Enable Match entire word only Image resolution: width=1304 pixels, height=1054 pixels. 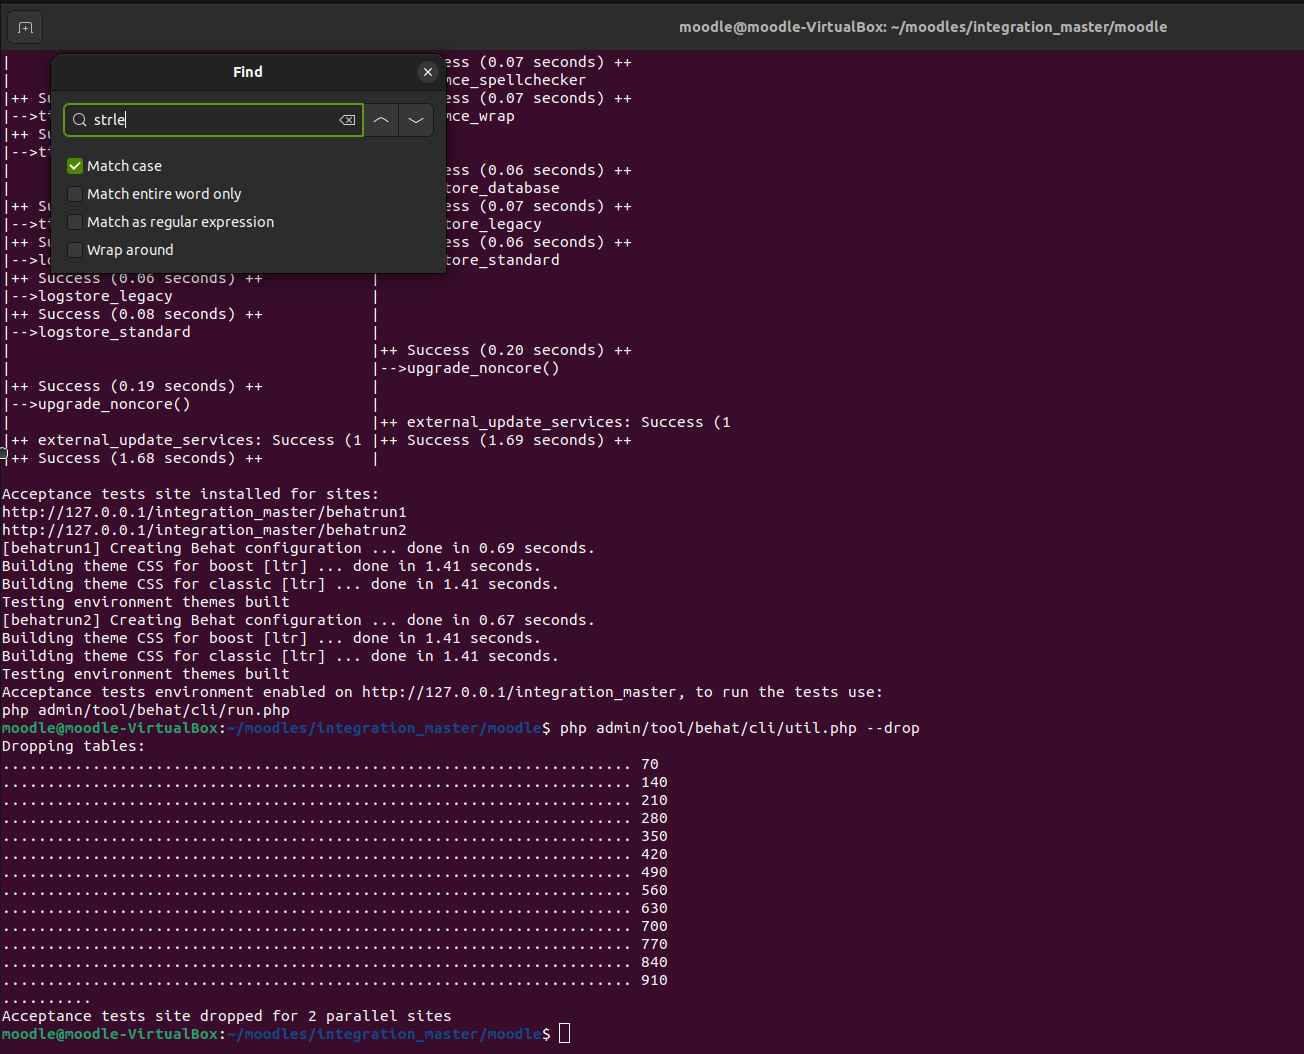coord(75,194)
